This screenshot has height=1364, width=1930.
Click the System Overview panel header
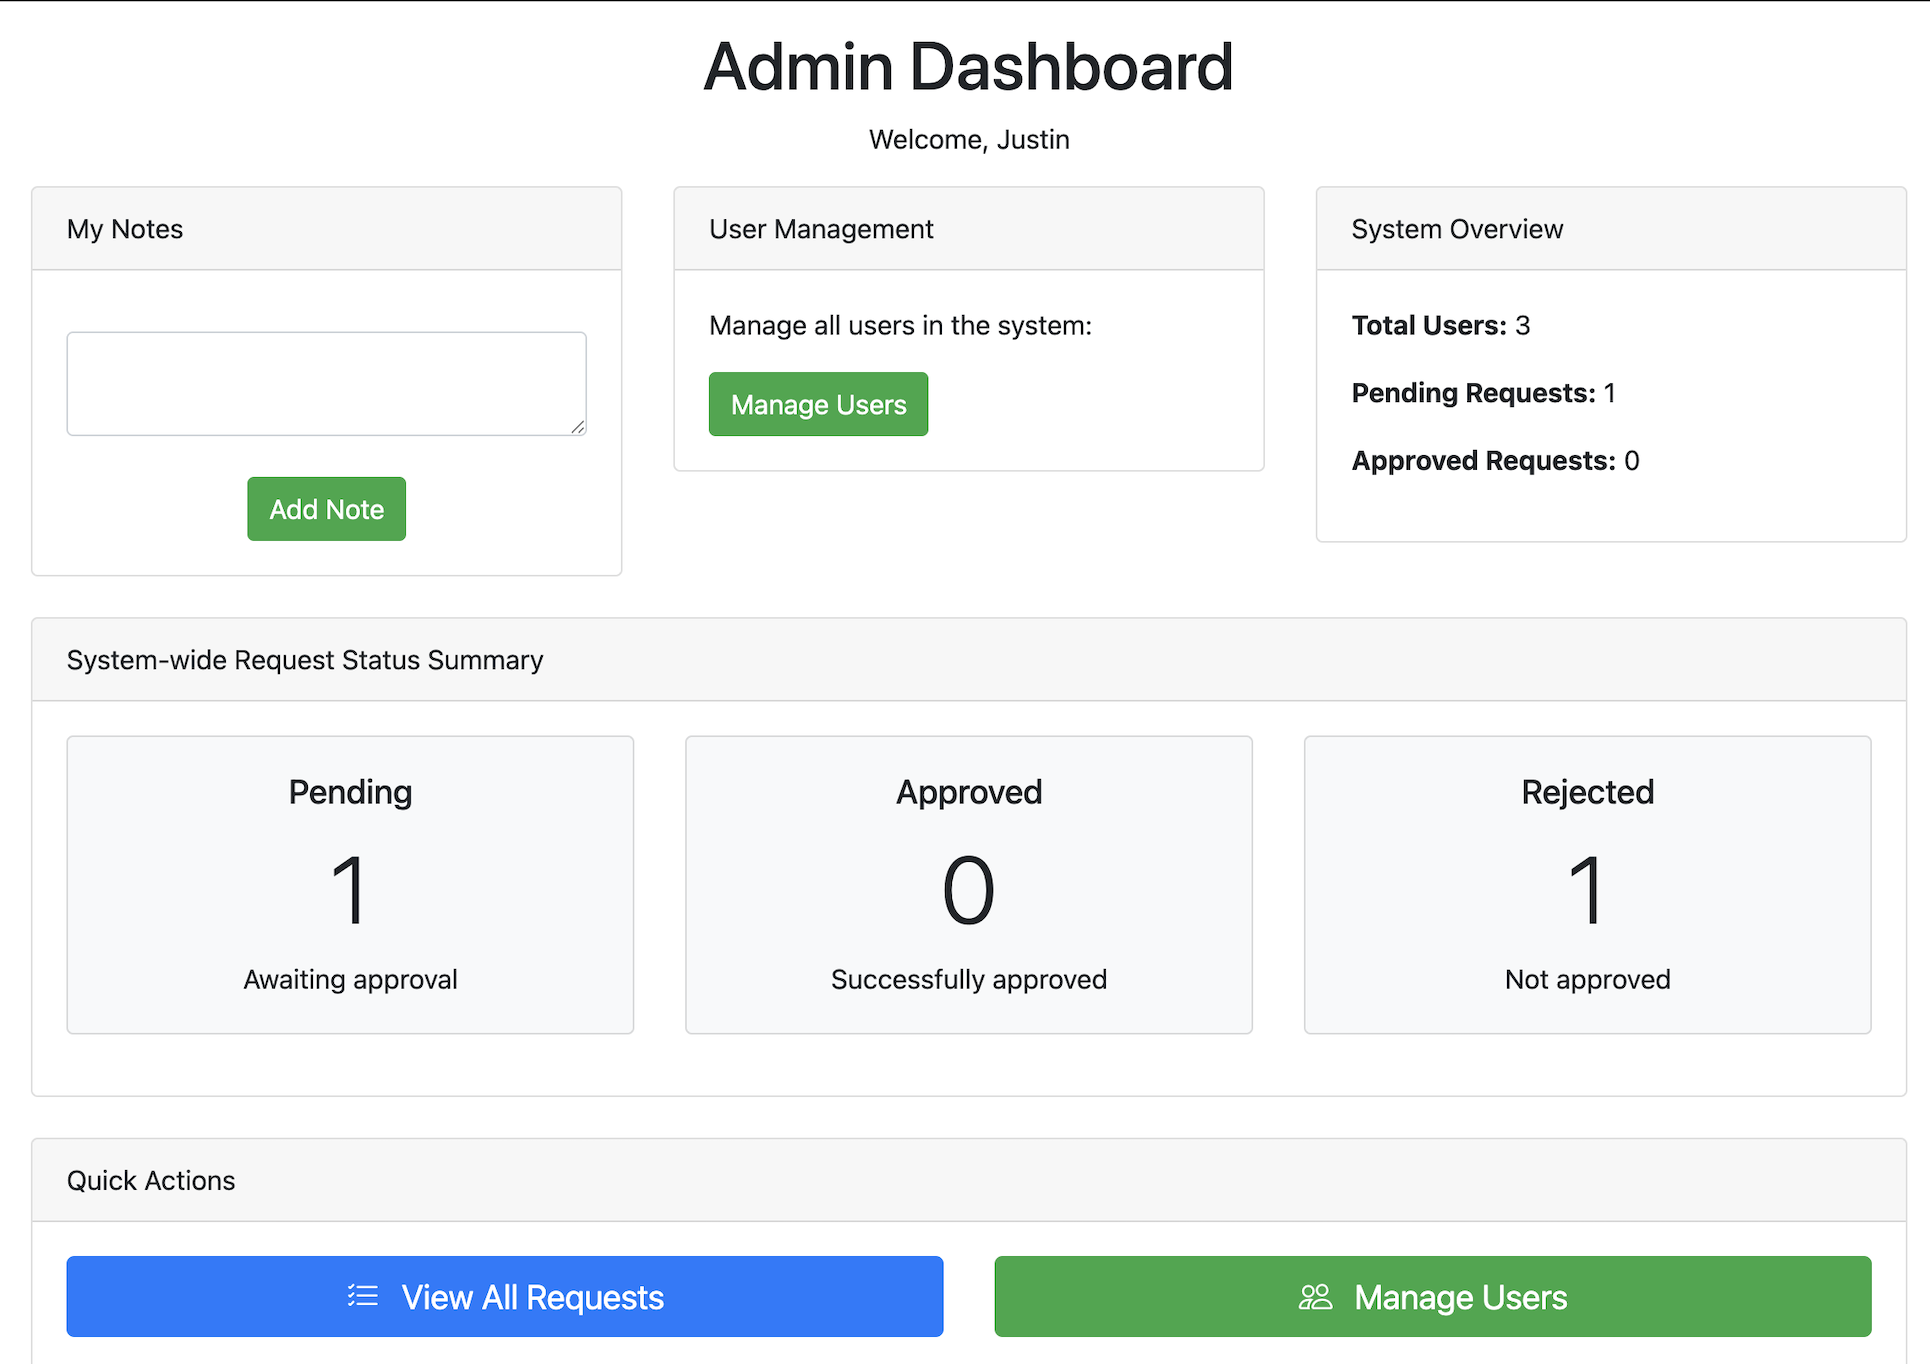pyautogui.click(x=1457, y=228)
